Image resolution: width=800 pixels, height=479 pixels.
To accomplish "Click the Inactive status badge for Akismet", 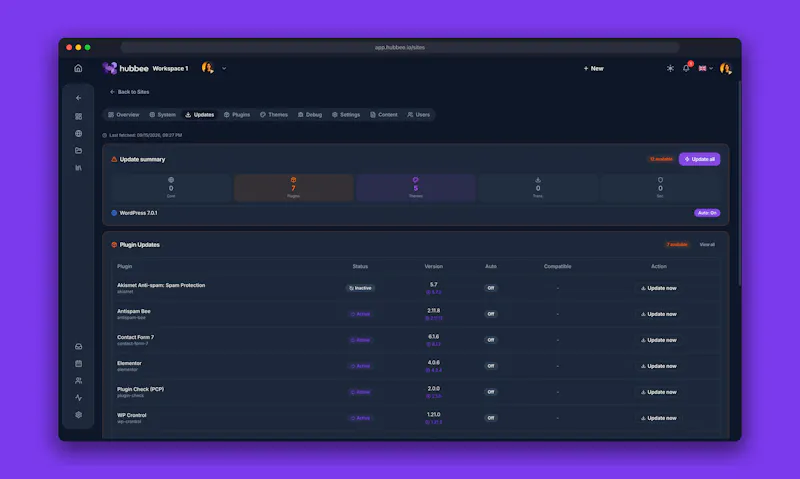I will pyautogui.click(x=360, y=288).
